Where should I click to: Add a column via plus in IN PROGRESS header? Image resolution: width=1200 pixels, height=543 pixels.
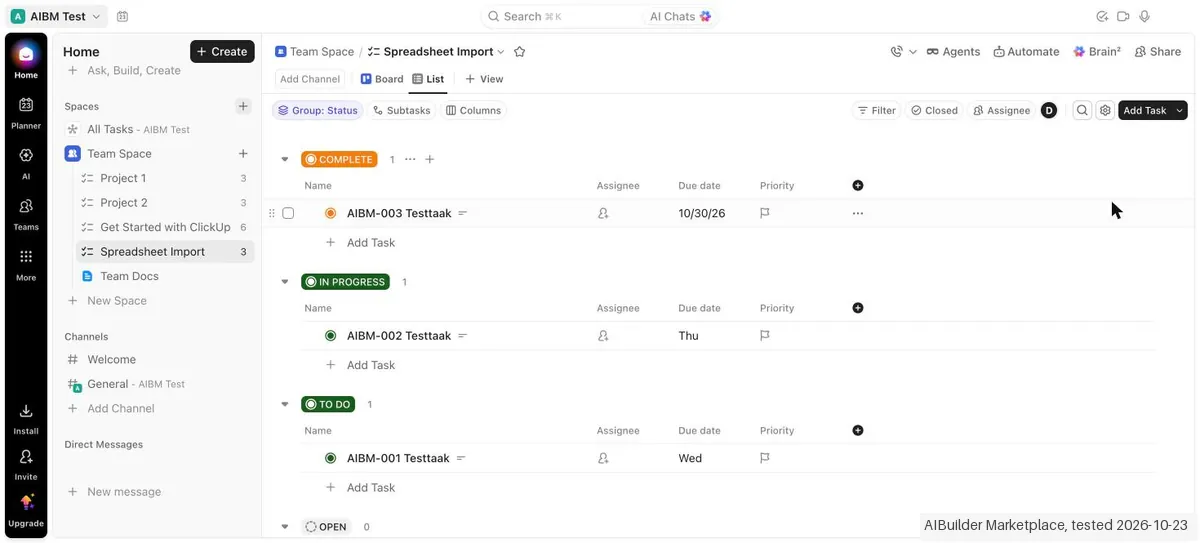[x=858, y=308]
